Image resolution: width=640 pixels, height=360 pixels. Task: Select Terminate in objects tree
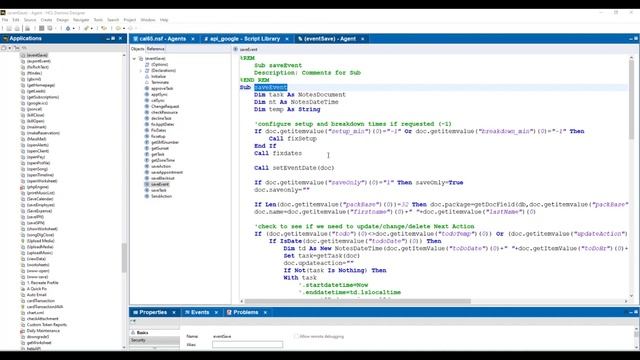point(160,82)
